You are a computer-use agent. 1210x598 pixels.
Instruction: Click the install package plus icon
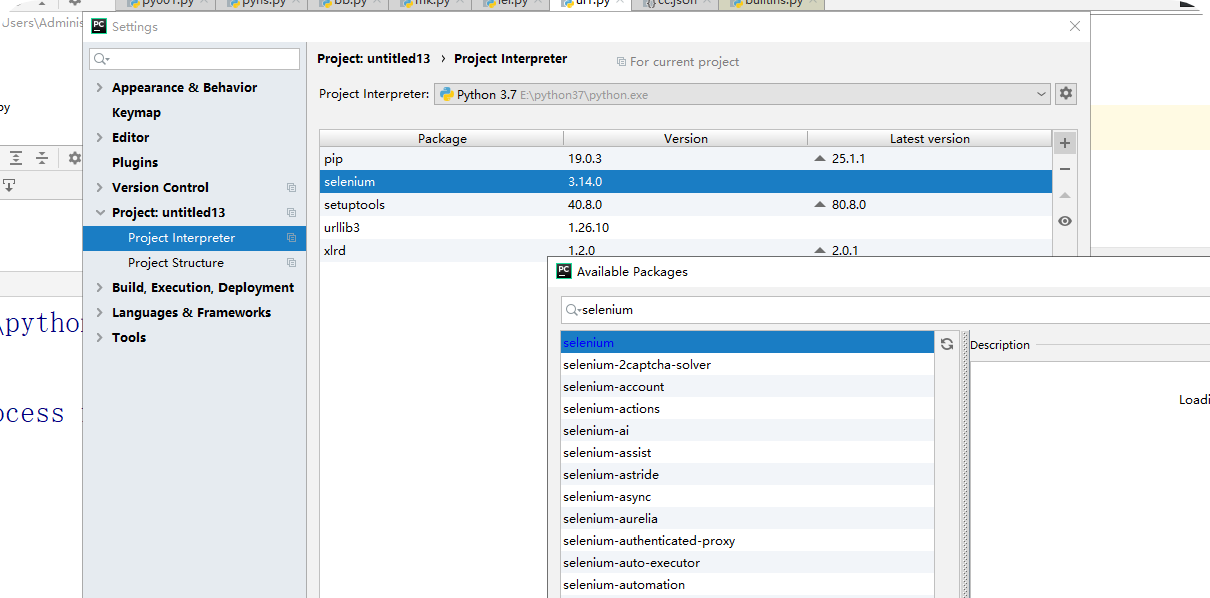point(1065,143)
